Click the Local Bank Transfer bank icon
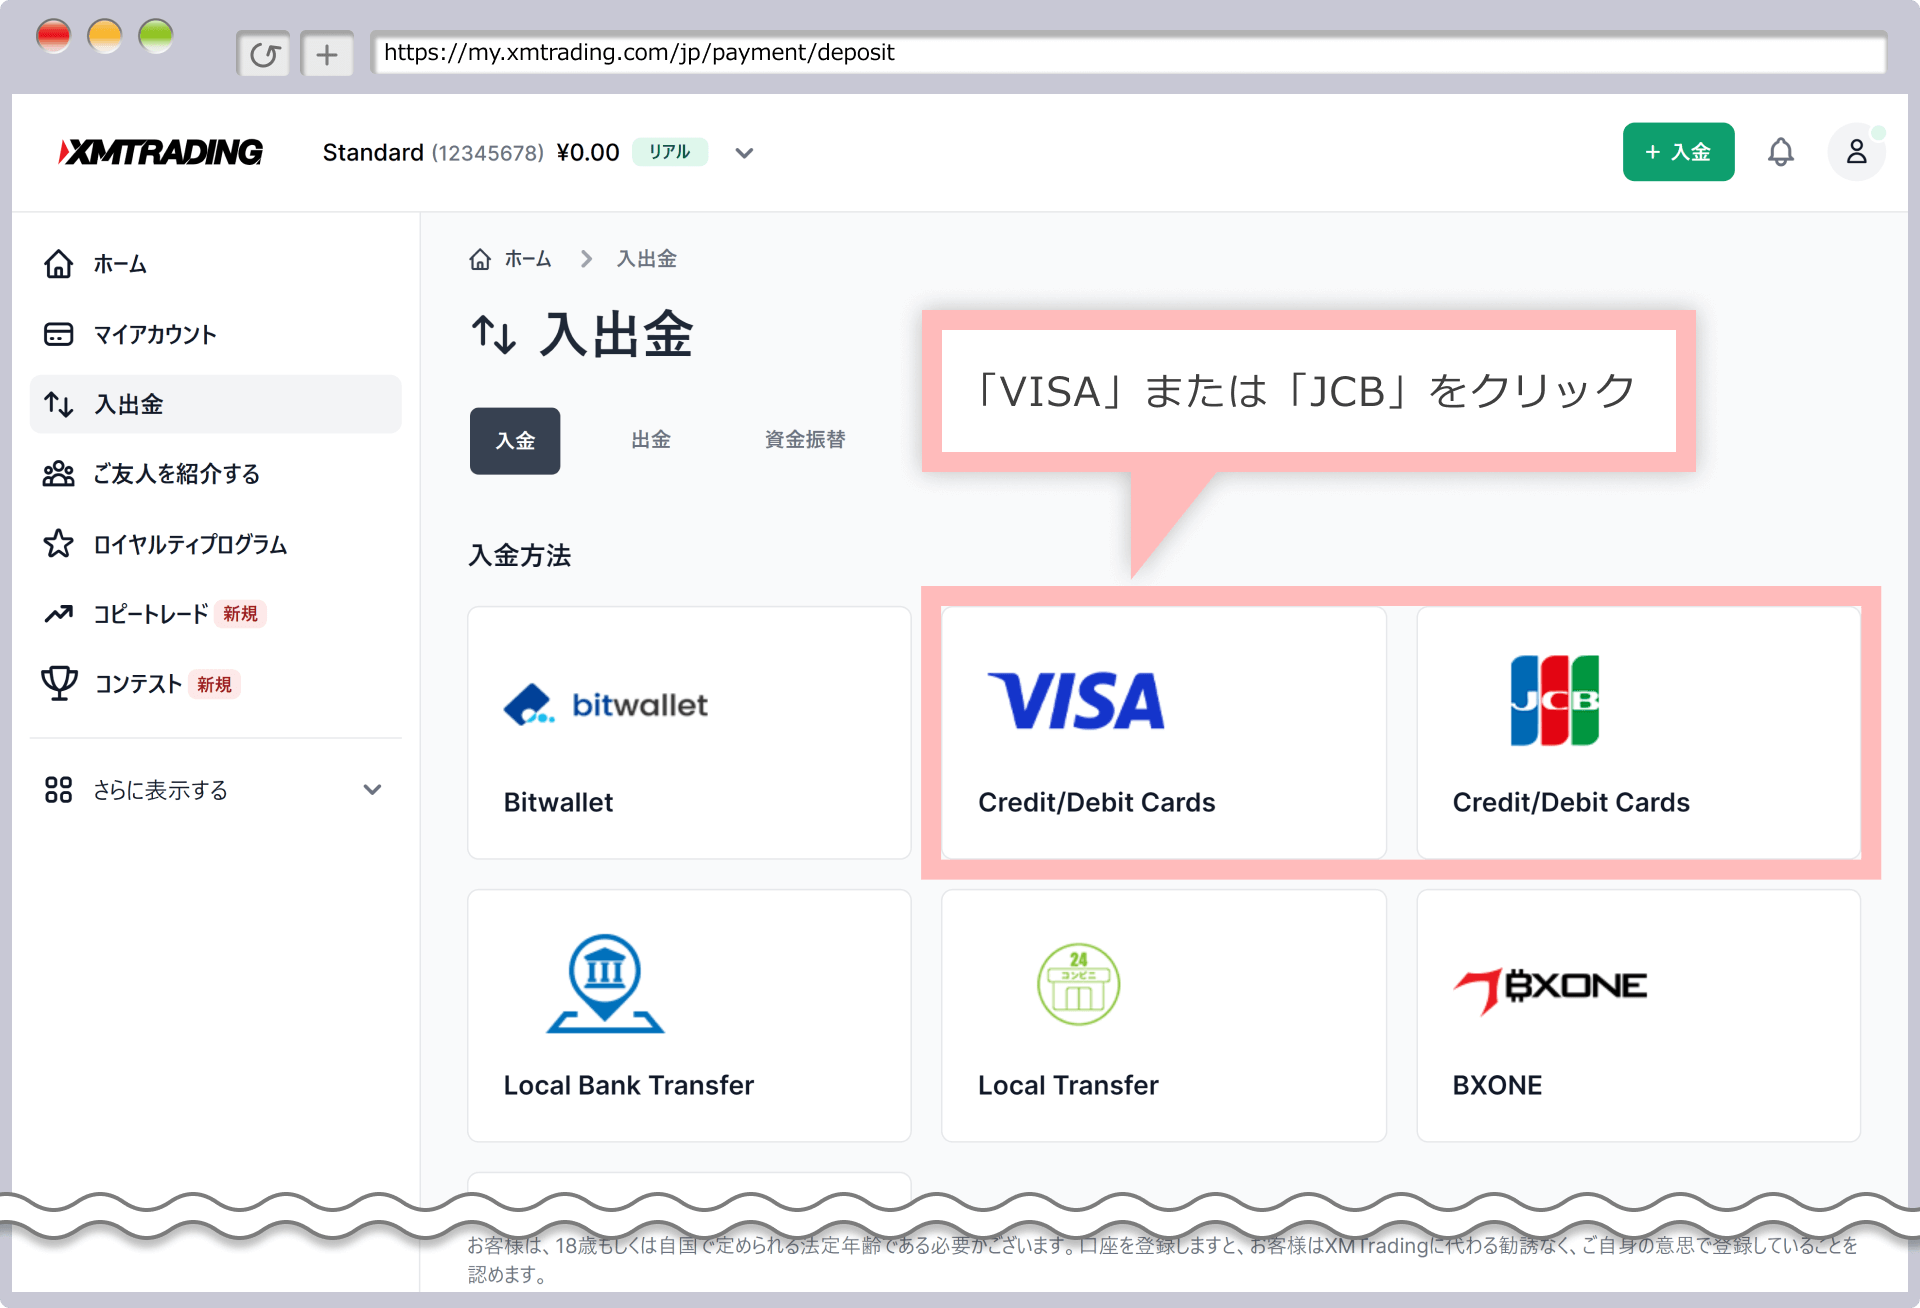 [605, 983]
